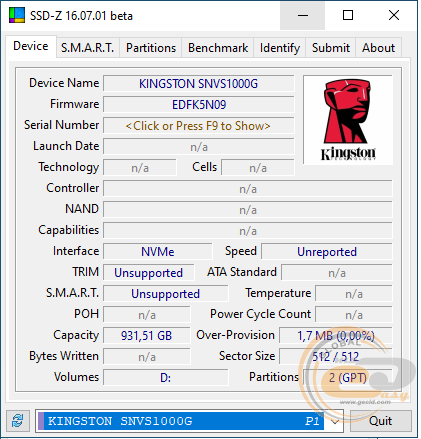Click the Capabilities n/a field
This screenshot has width=421, height=439.
248,231
